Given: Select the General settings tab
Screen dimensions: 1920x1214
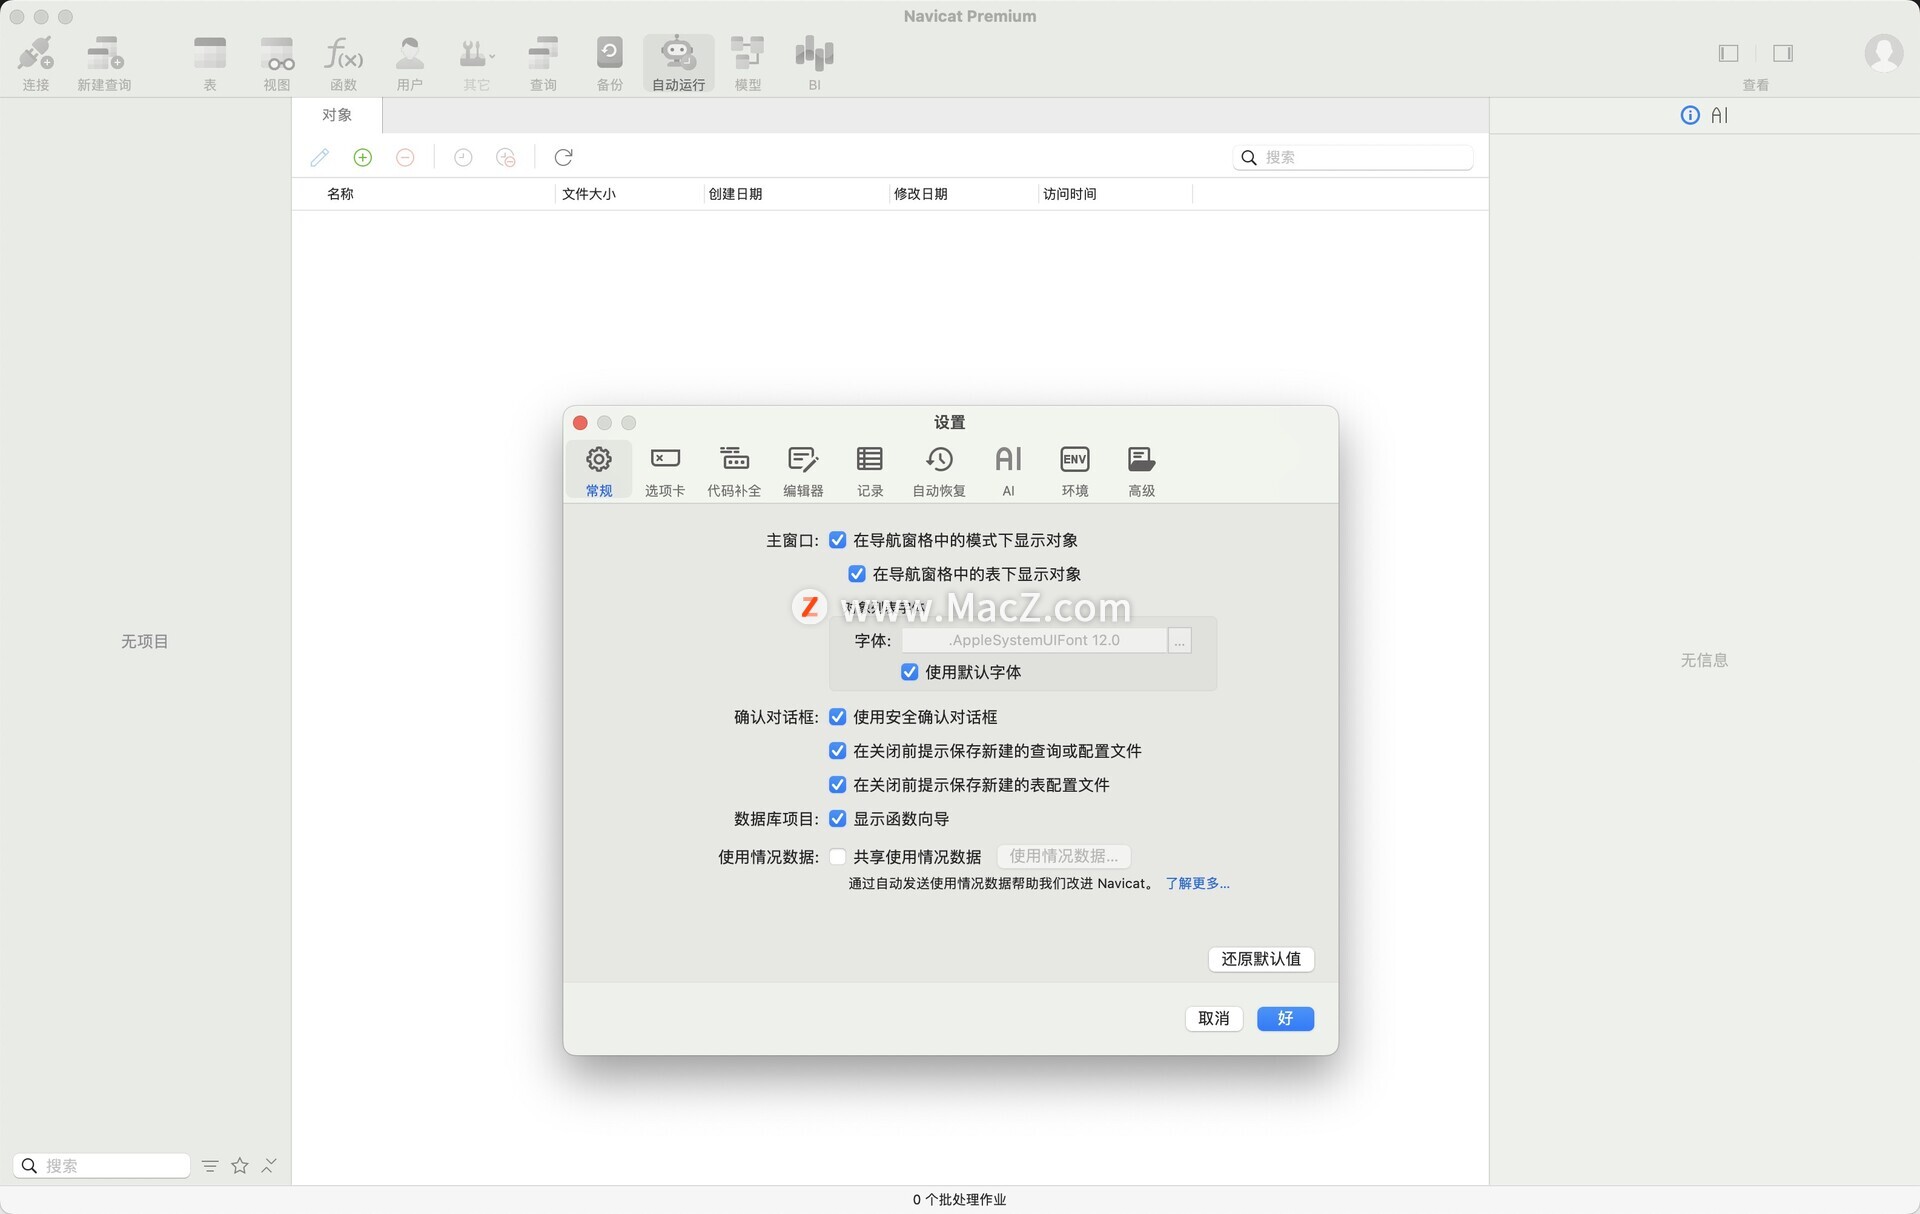Looking at the screenshot, I should click(599, 470).
